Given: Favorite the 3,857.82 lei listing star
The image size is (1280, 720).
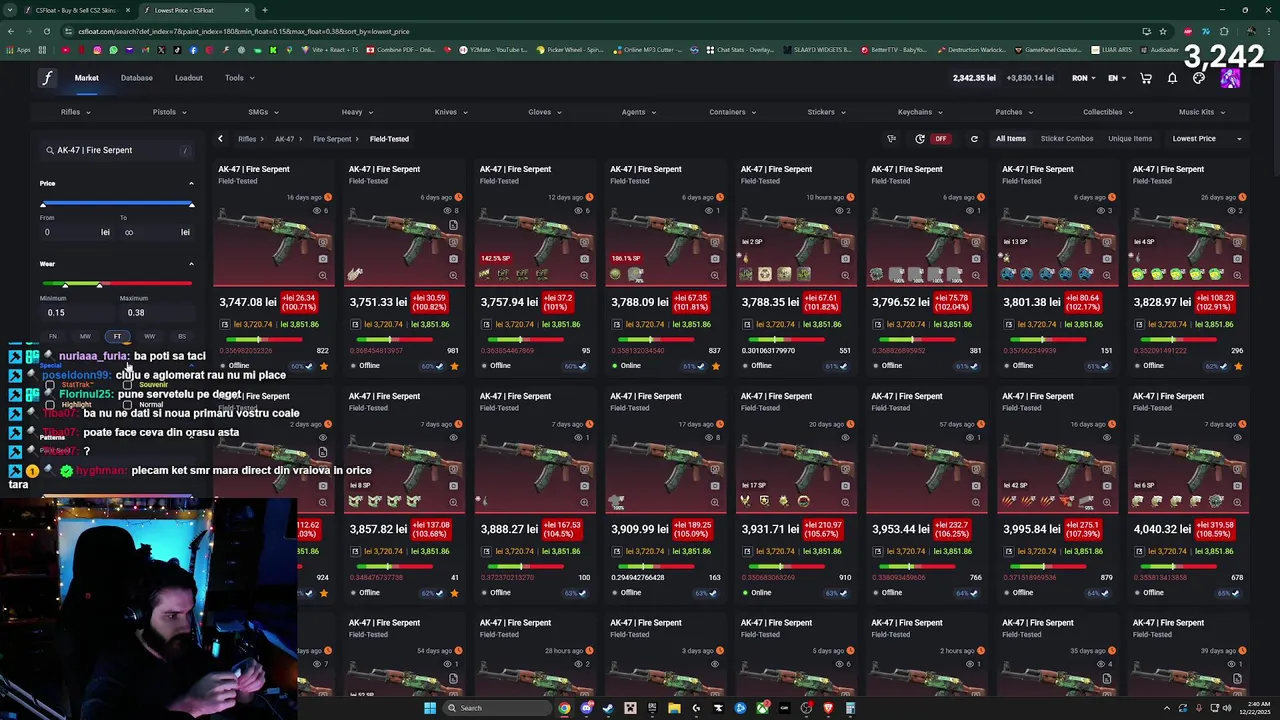Looking at the screenshot, I should tap(454, 593).
